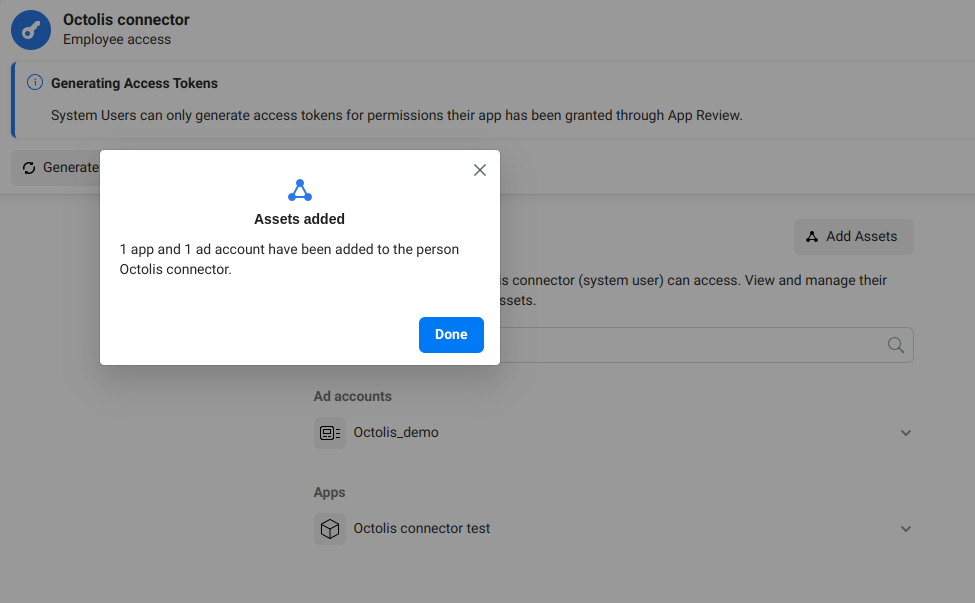This screenshot has width=975, height=603.
Task: Click the Employee access label
Action: point(117,40)
